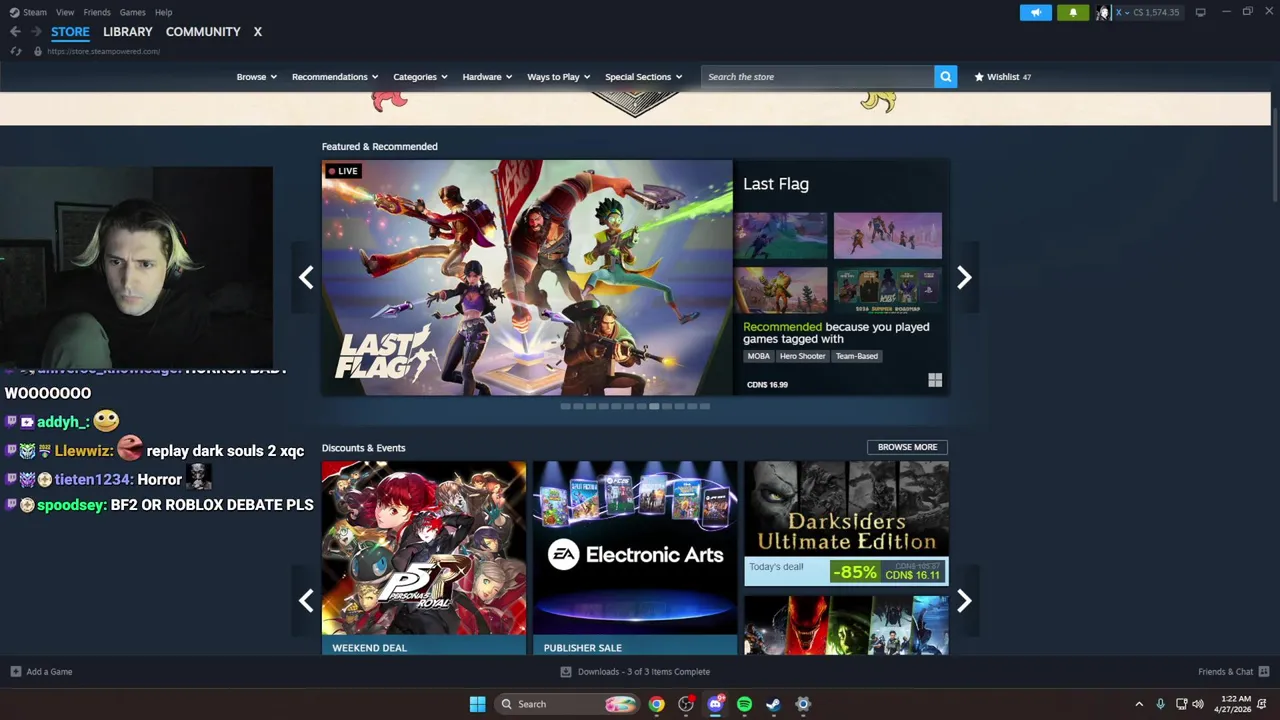Expand the Ways to Play dropdown

559,77
